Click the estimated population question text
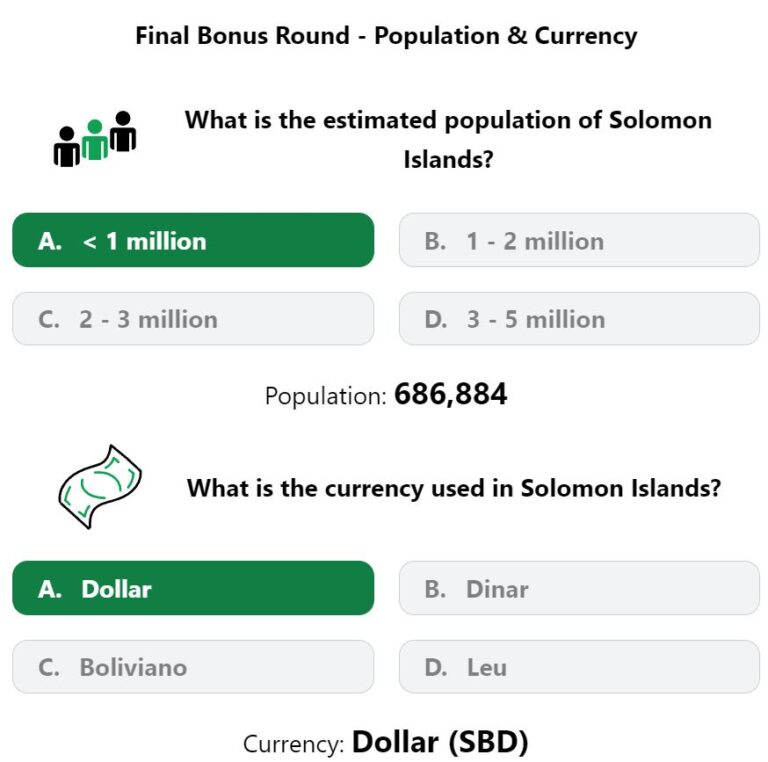 448,140
